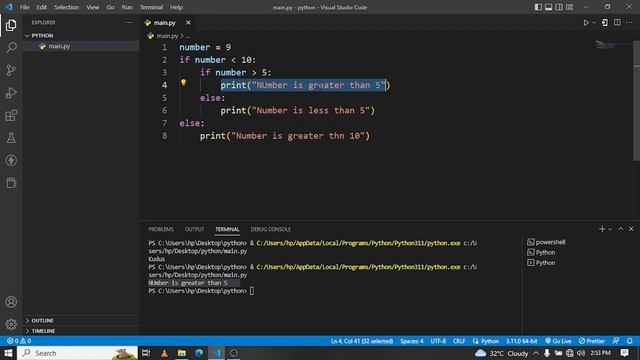Viewport: 640px width, 360px height.
Task: Toggle the primary side bar layout icon
Action: (538, 7)
